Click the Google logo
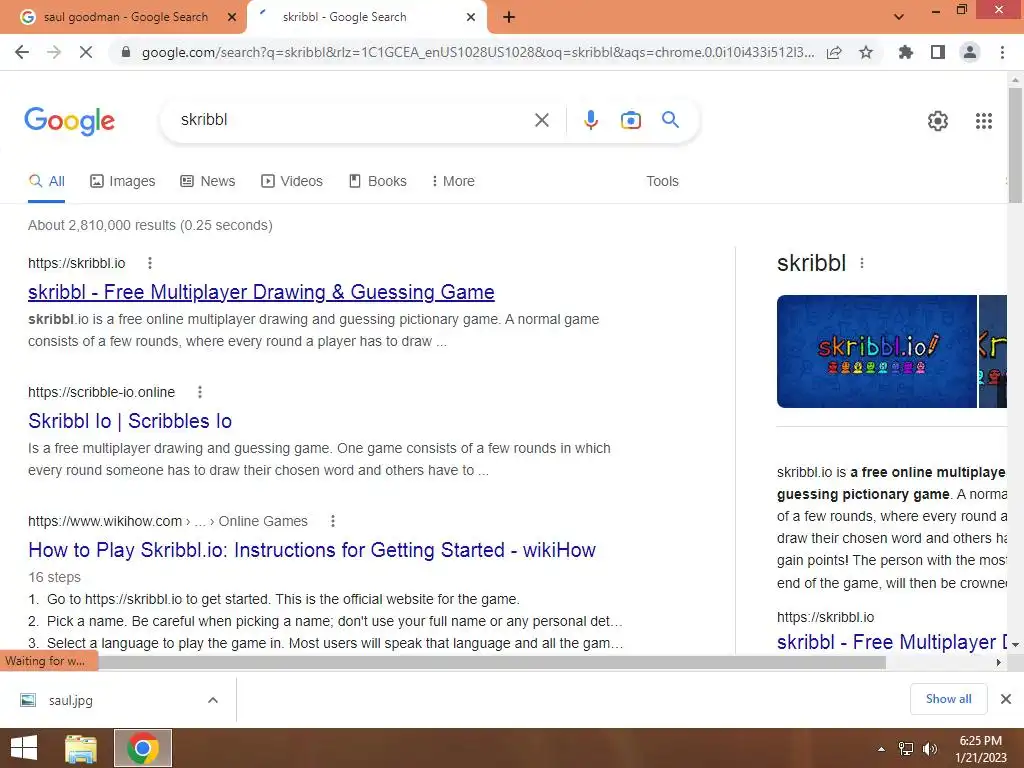The image size is (1024, 768). (69, 121)
